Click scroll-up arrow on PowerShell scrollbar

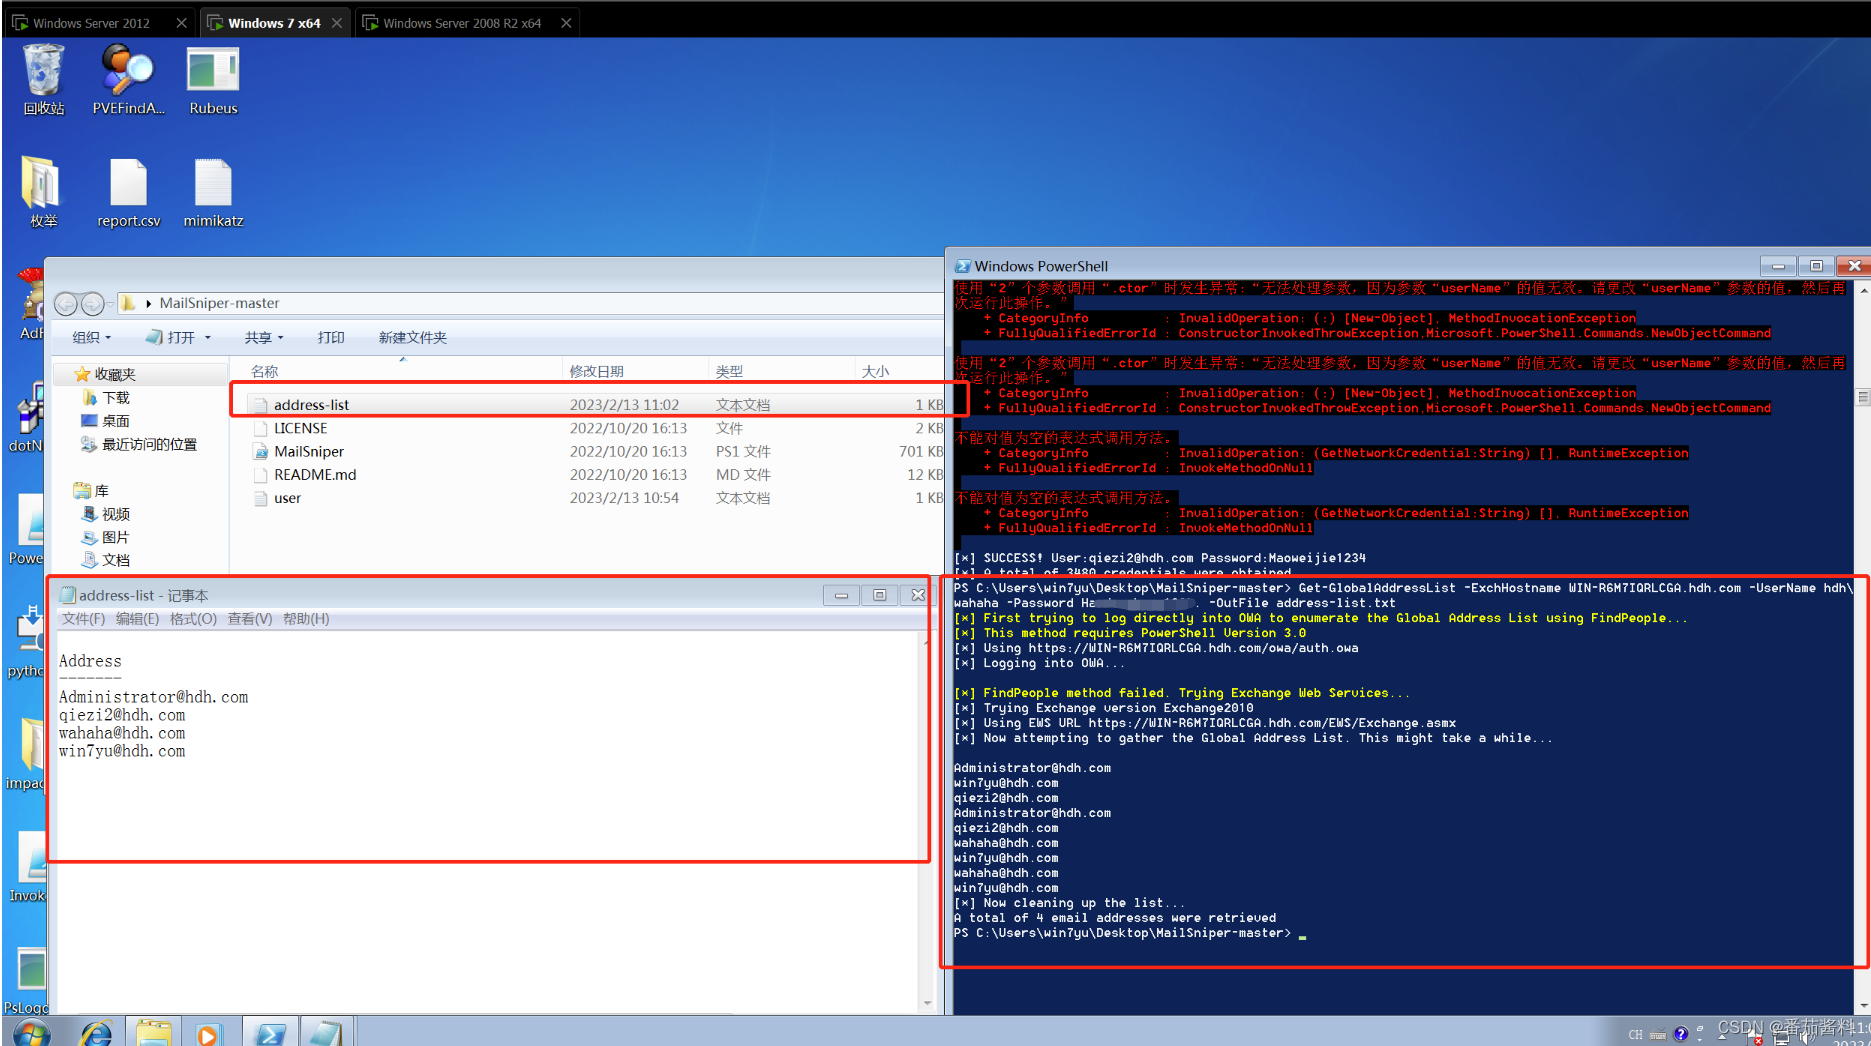coord(1863,290)
